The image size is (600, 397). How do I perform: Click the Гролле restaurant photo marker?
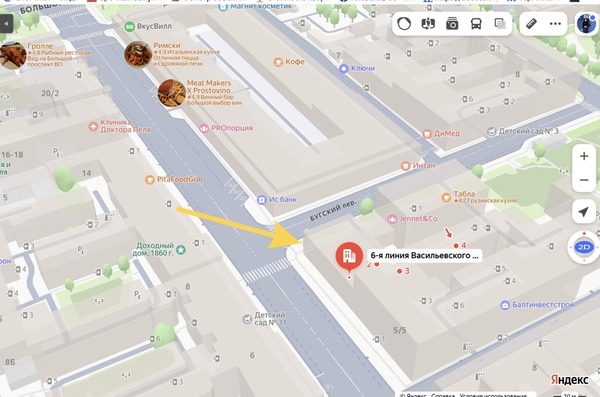[13, 55]
